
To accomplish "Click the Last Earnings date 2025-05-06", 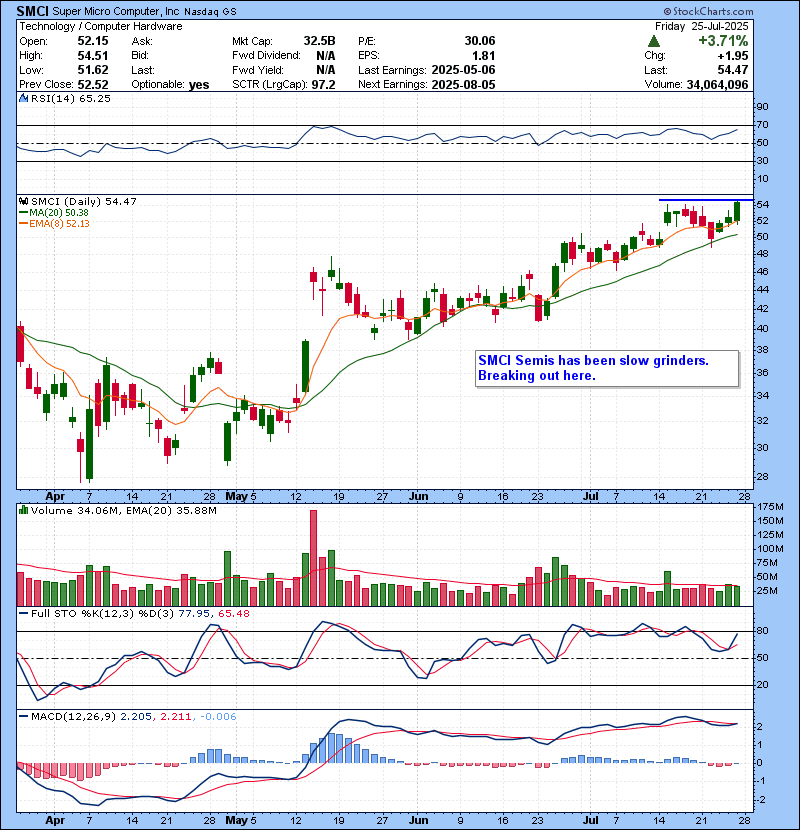I will 463,70.
